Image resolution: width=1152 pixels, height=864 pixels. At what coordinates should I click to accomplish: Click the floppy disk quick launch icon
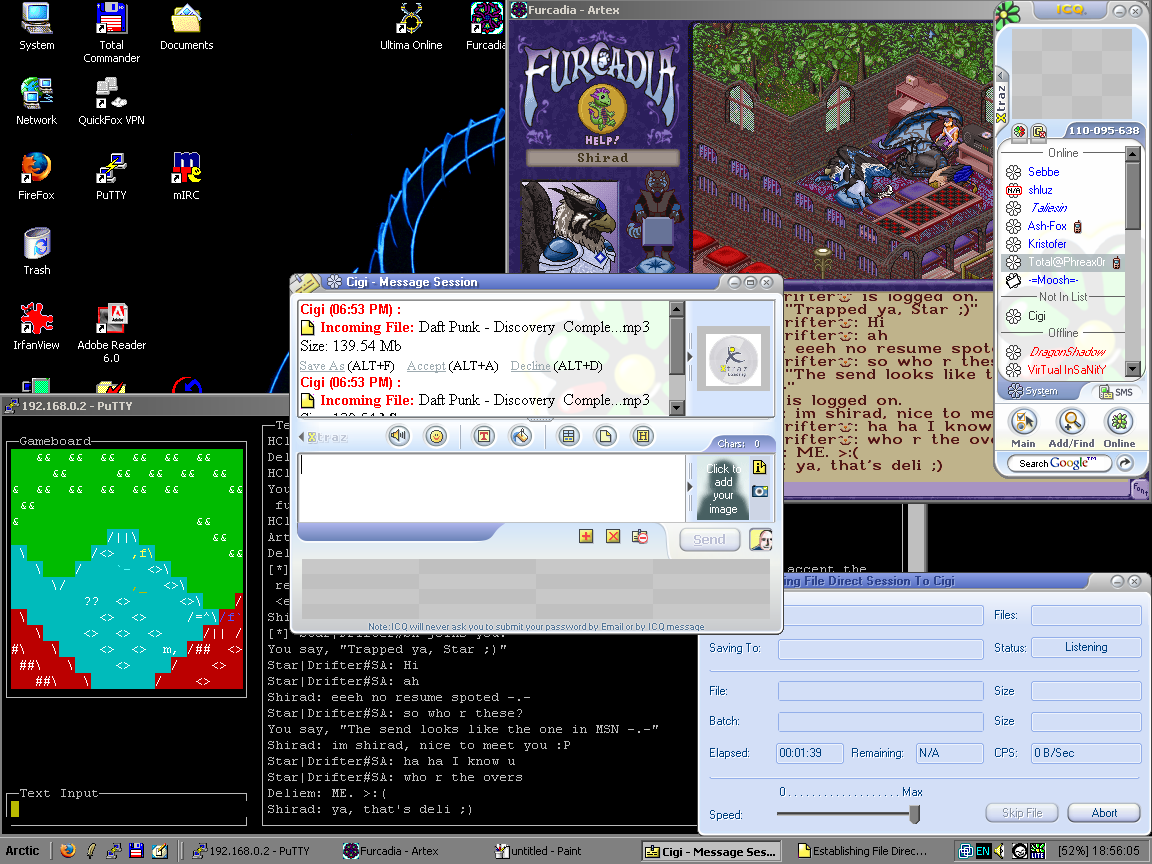pyautogui.click(x=136, y=851)
